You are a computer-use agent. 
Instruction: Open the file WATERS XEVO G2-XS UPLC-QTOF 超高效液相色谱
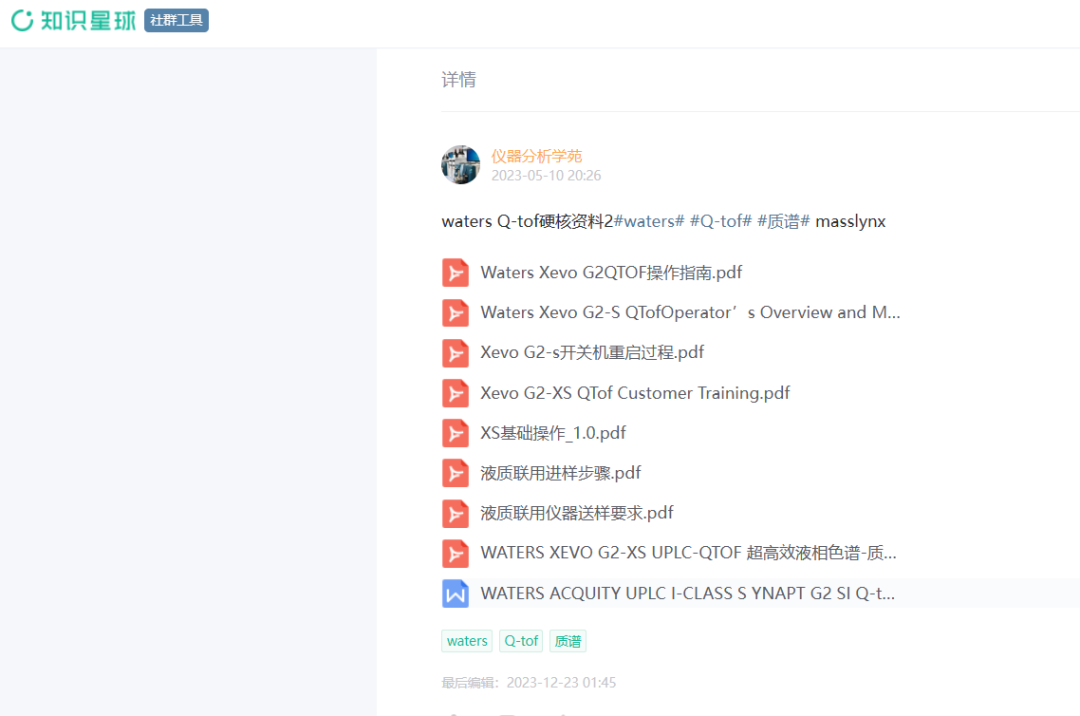tap(689, 553)
